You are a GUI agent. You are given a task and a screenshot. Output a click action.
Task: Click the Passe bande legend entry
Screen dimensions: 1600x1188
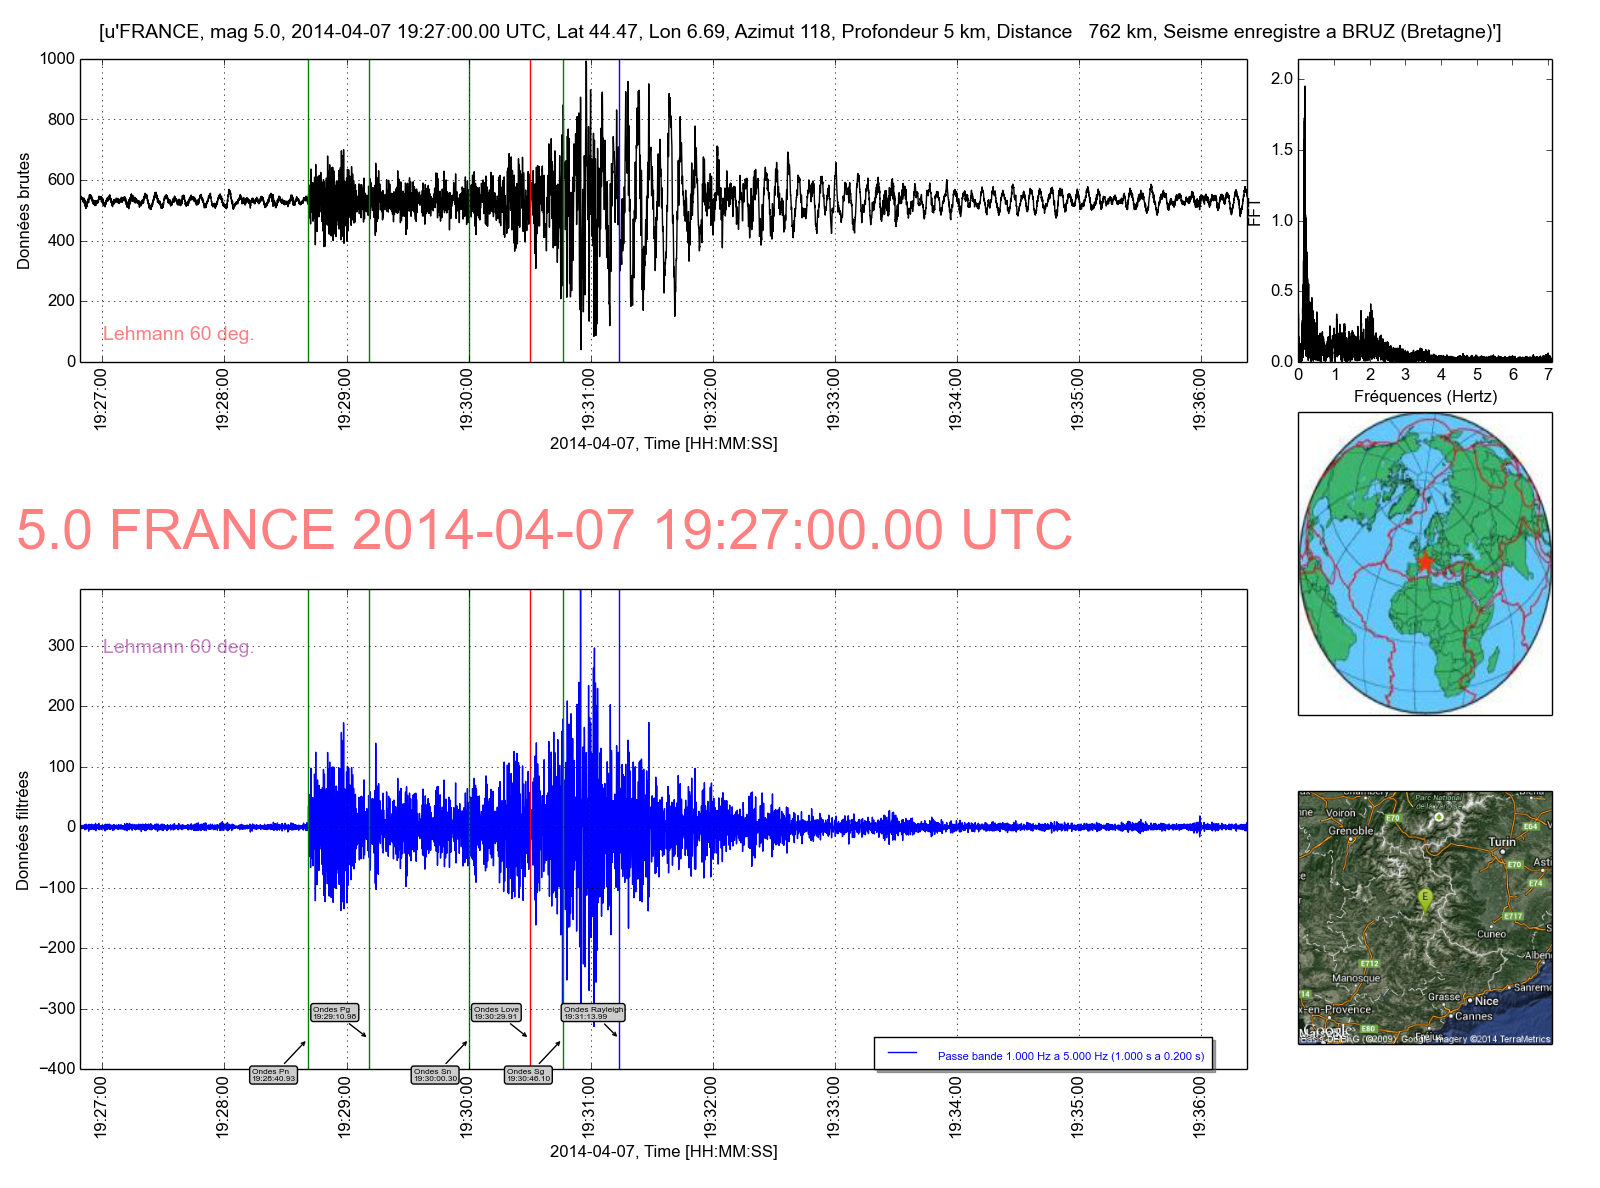tap(1070, 1056)
